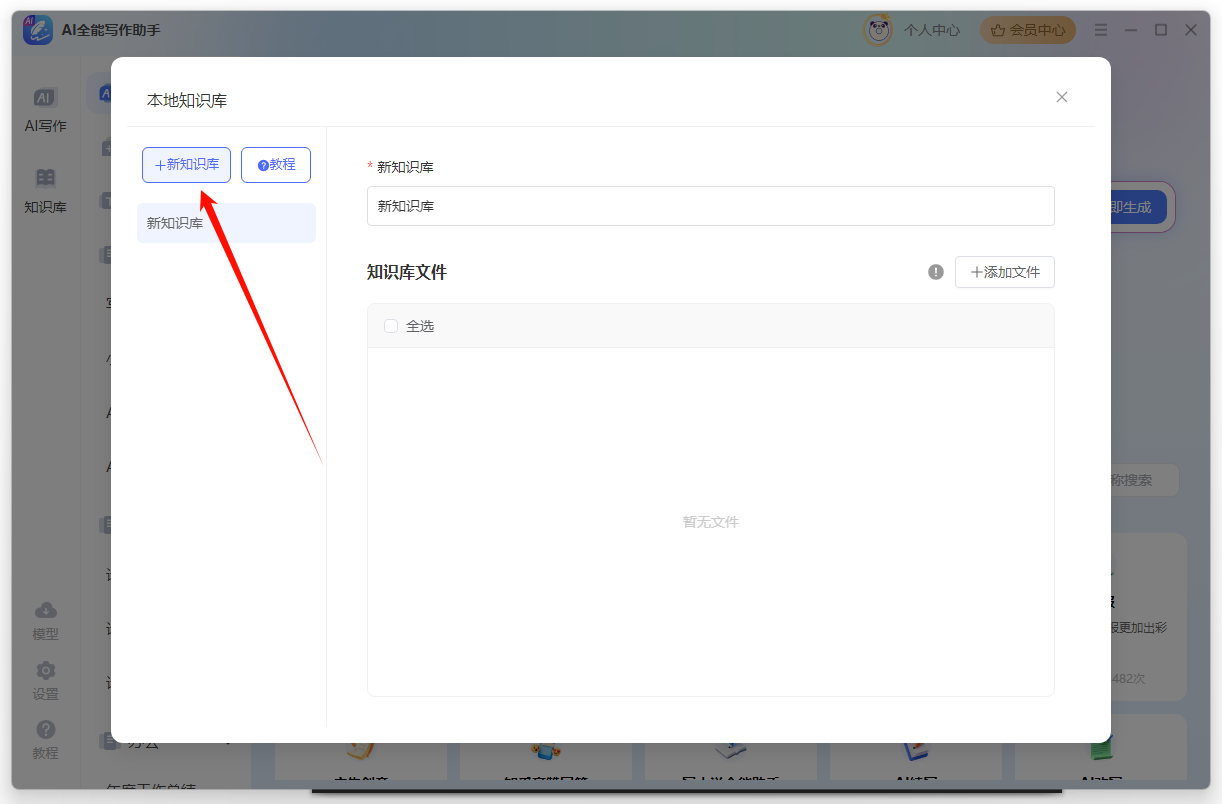Click the +添加文件 add file button

point(1004,271)
